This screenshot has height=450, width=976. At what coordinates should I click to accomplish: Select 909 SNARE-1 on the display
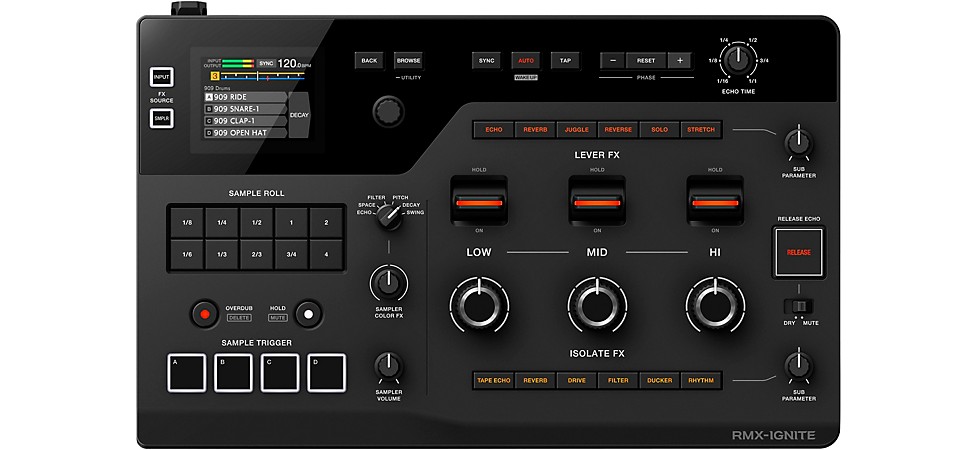coord(245,109)
